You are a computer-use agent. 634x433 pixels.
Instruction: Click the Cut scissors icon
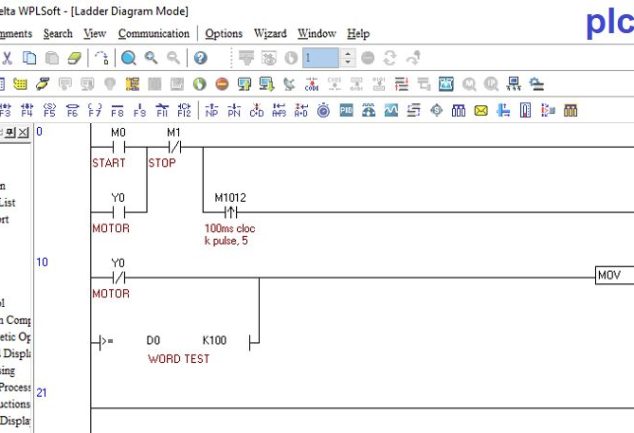point(6,58)
